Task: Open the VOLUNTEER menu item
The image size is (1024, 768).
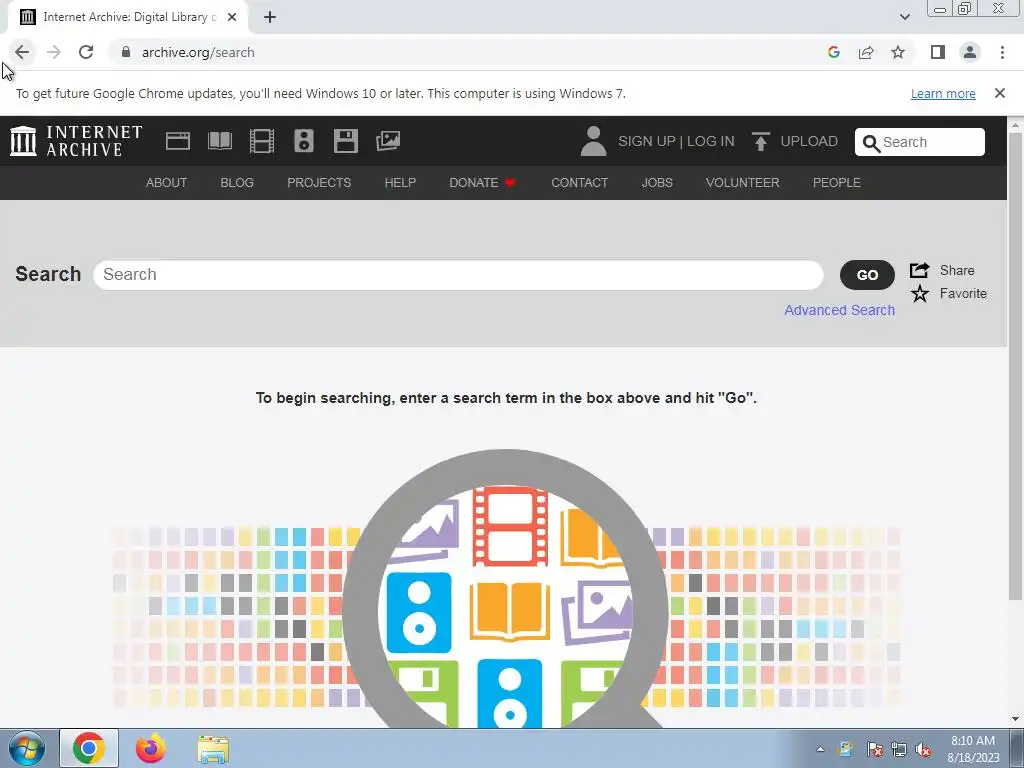Action: tap(743, 183)
